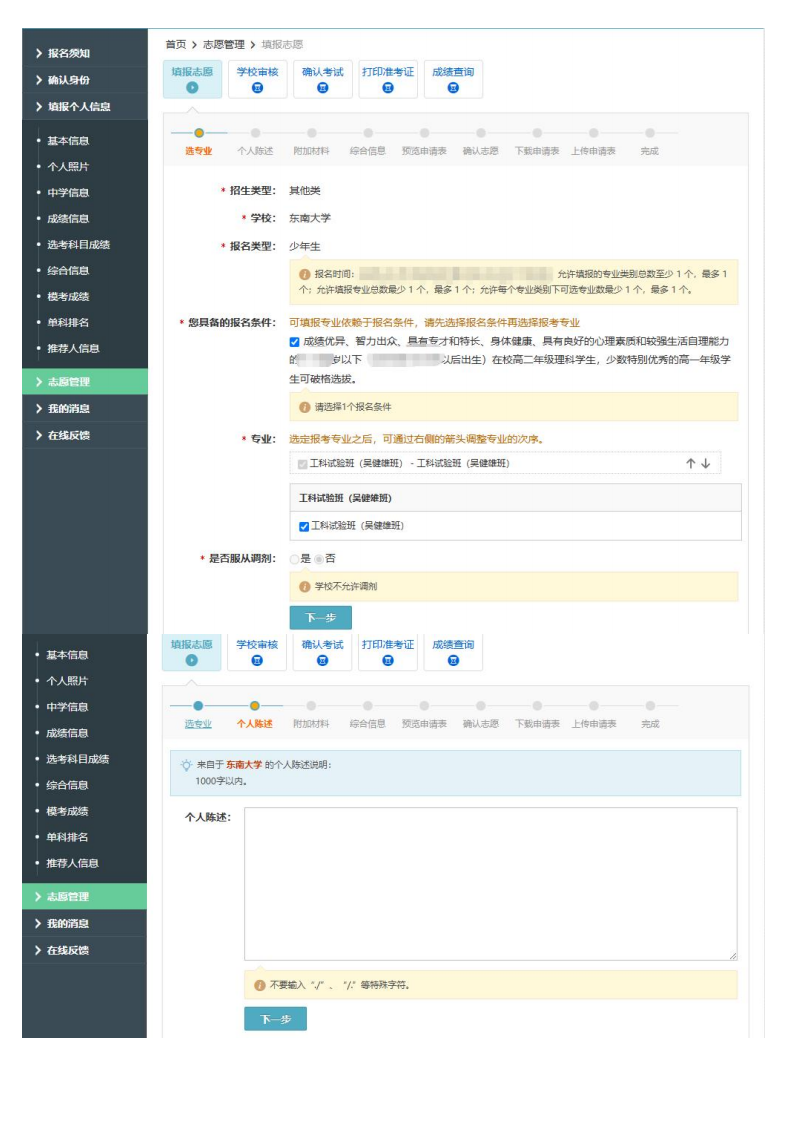Click 下一步 below the 个人陈述 text box
This screenshot has width=794, height=1123.
[x=275, y=1018]
